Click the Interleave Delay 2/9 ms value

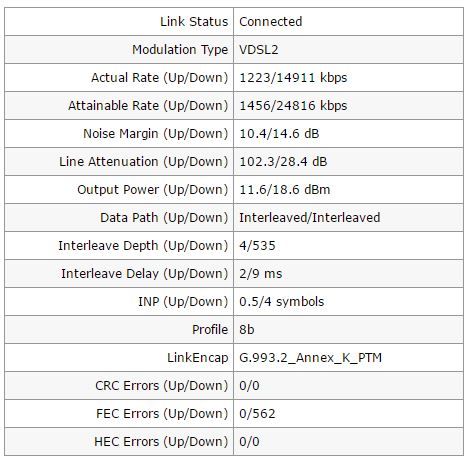point(261,274)
